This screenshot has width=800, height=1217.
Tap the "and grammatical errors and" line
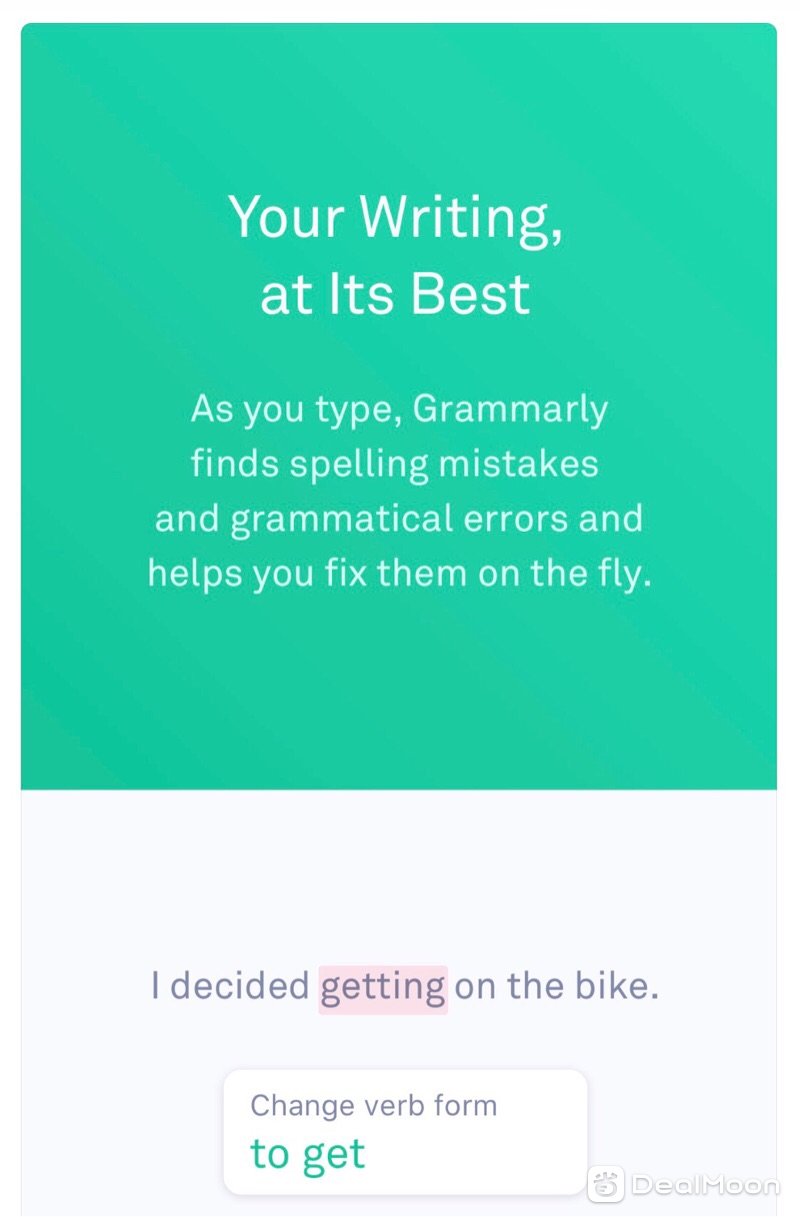(398, 520)
